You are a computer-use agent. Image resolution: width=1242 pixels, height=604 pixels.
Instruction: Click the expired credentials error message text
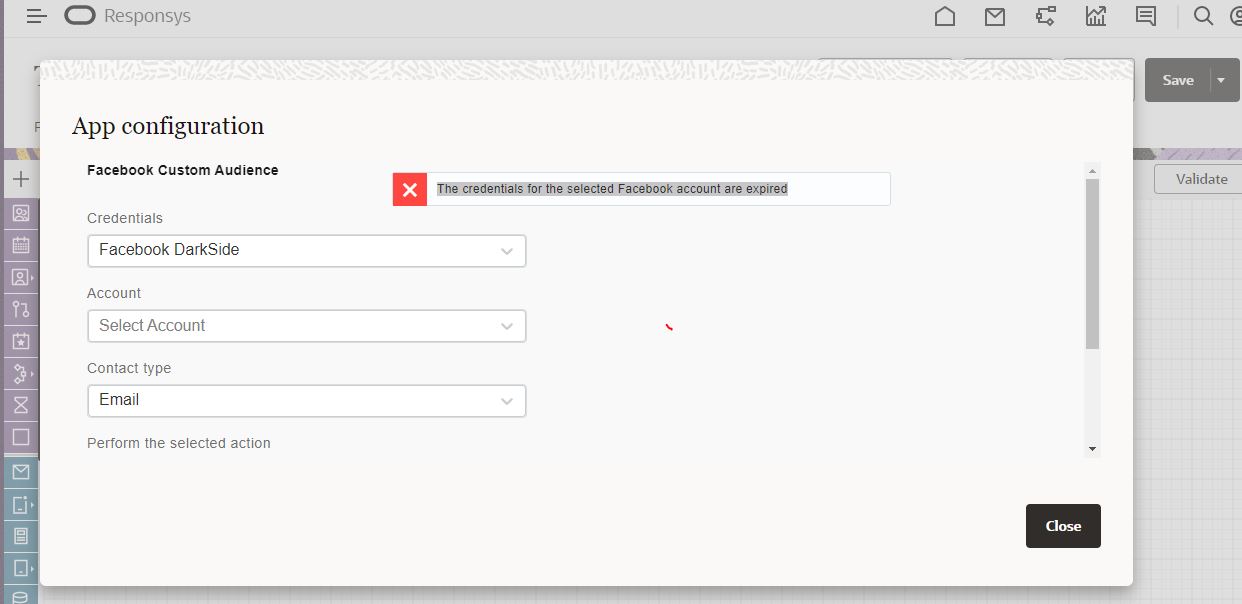pos(612,189)
